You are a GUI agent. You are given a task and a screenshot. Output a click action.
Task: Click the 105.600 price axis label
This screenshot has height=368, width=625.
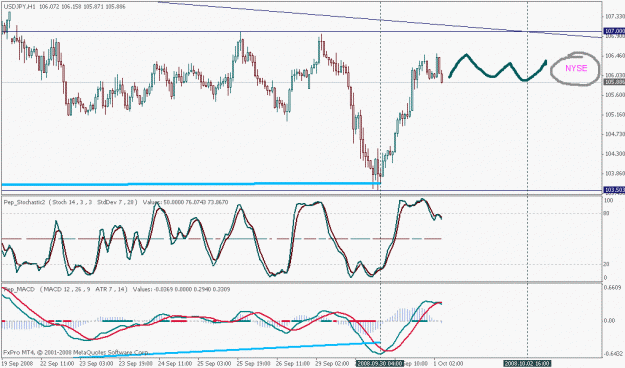[615, 95]
